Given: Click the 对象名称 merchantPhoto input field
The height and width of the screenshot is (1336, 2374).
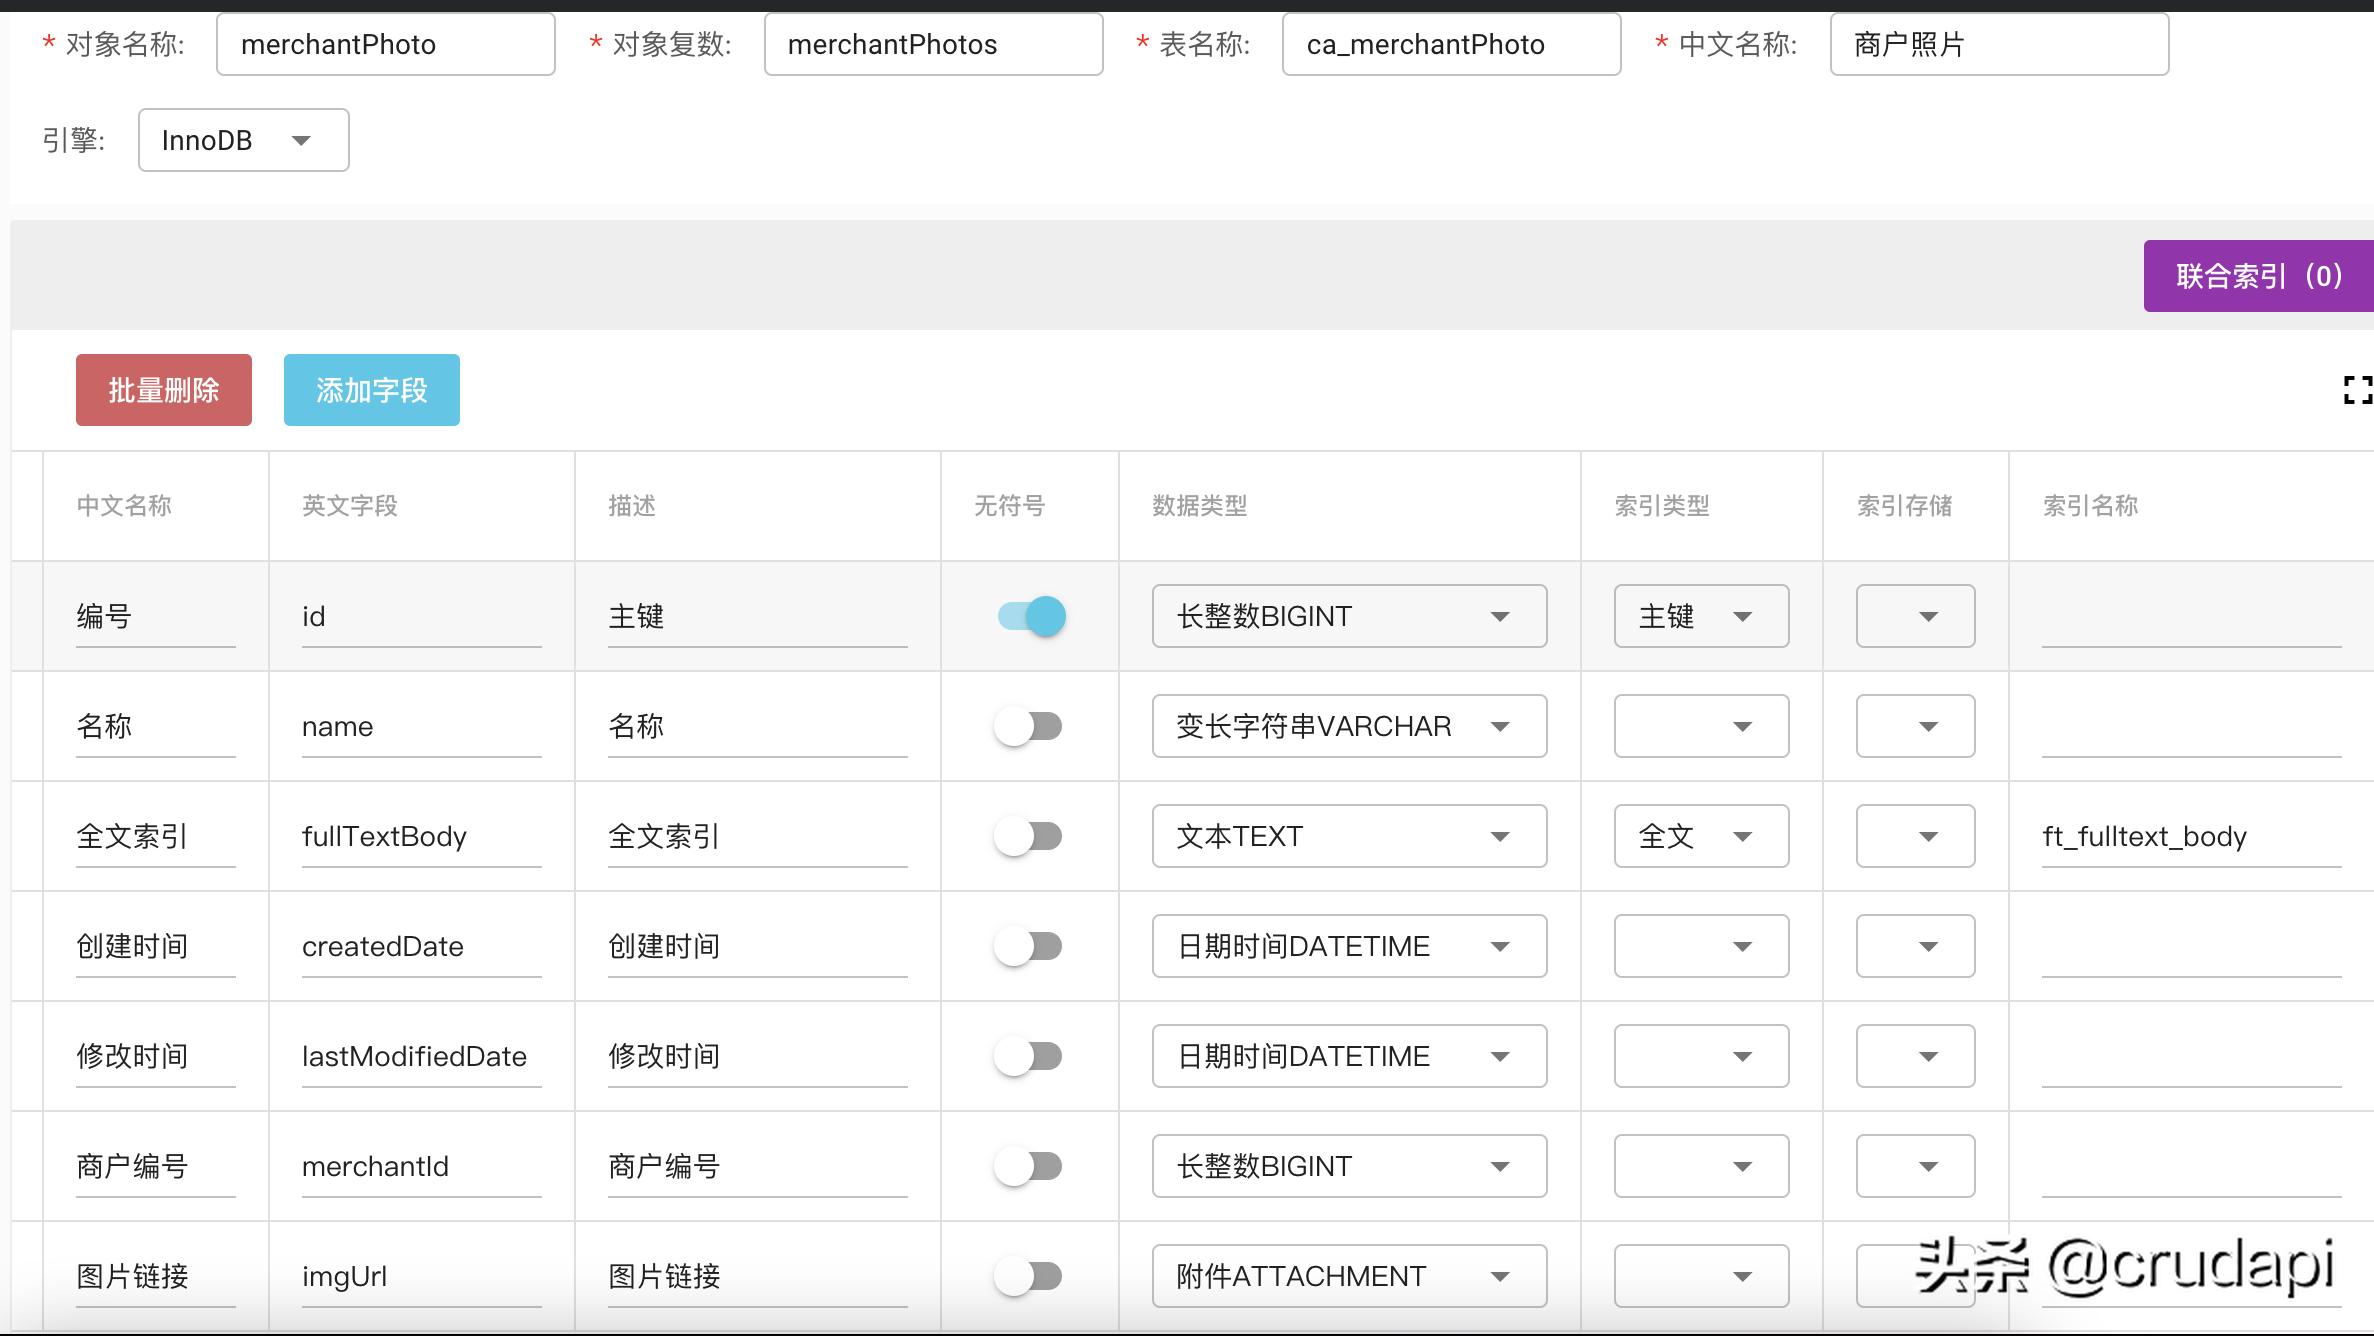Looking at the screenshot, I should (385, 44).
